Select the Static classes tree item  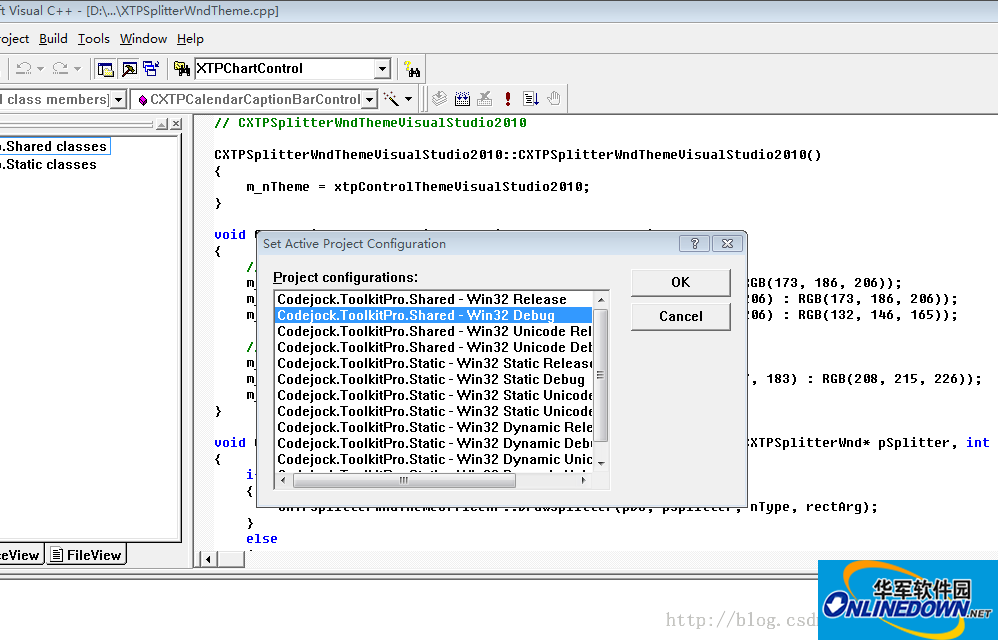(50, 165)
